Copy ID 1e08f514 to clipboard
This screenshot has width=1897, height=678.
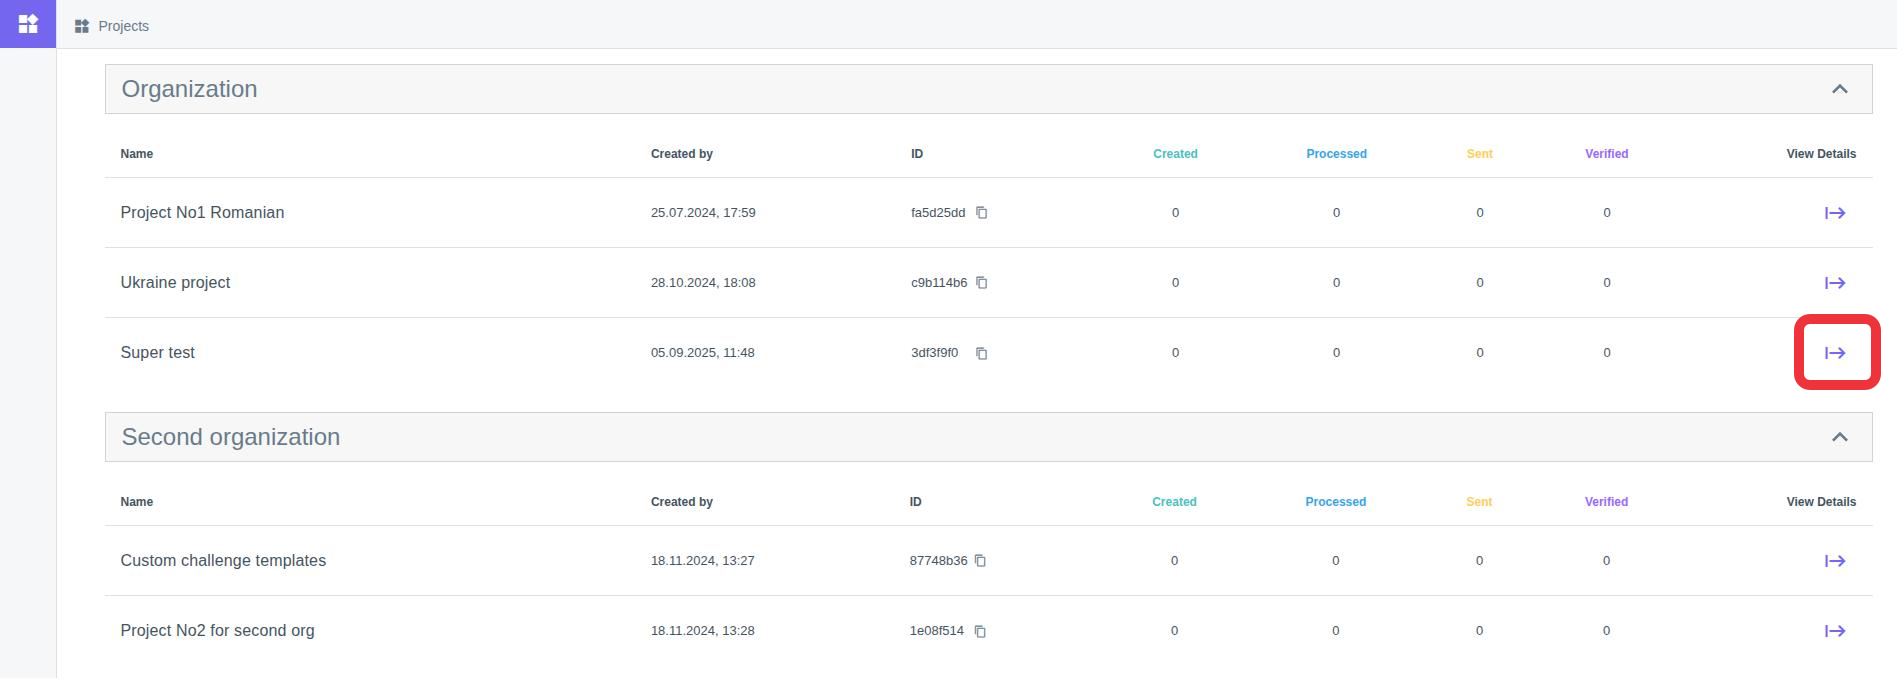coord(980,631)
